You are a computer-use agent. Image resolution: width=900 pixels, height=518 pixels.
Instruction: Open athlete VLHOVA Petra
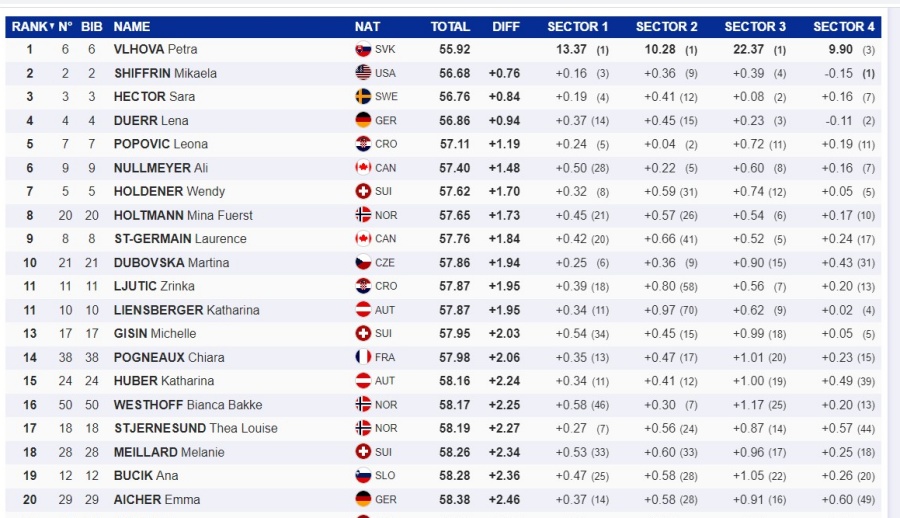pyautogui.click(x=156, y=49)
